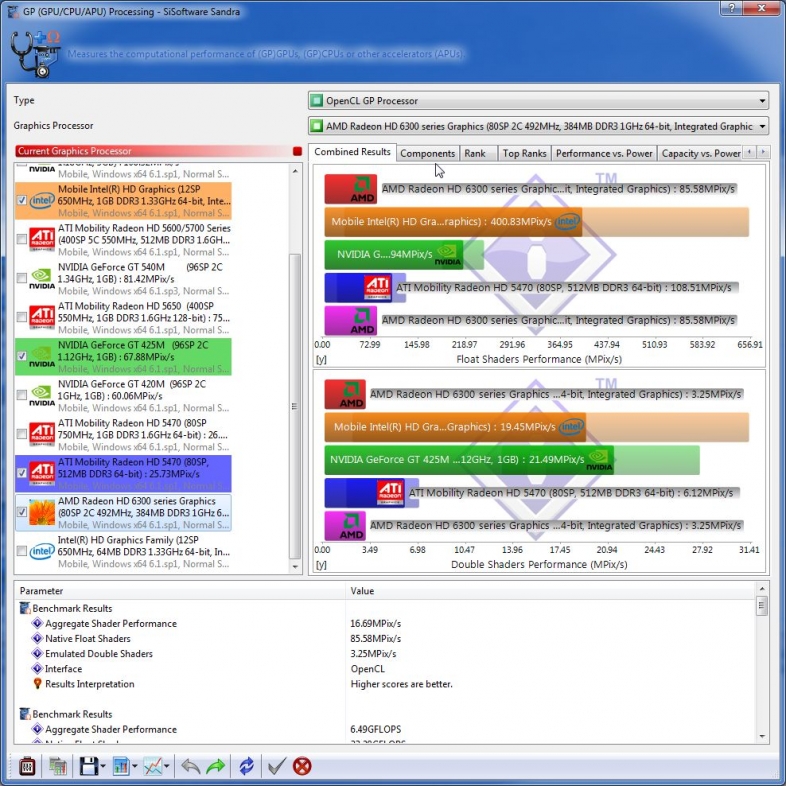
Task: Open the Type dropdown showing OpenCL GP Processor
Action: (x=538, y=101)
